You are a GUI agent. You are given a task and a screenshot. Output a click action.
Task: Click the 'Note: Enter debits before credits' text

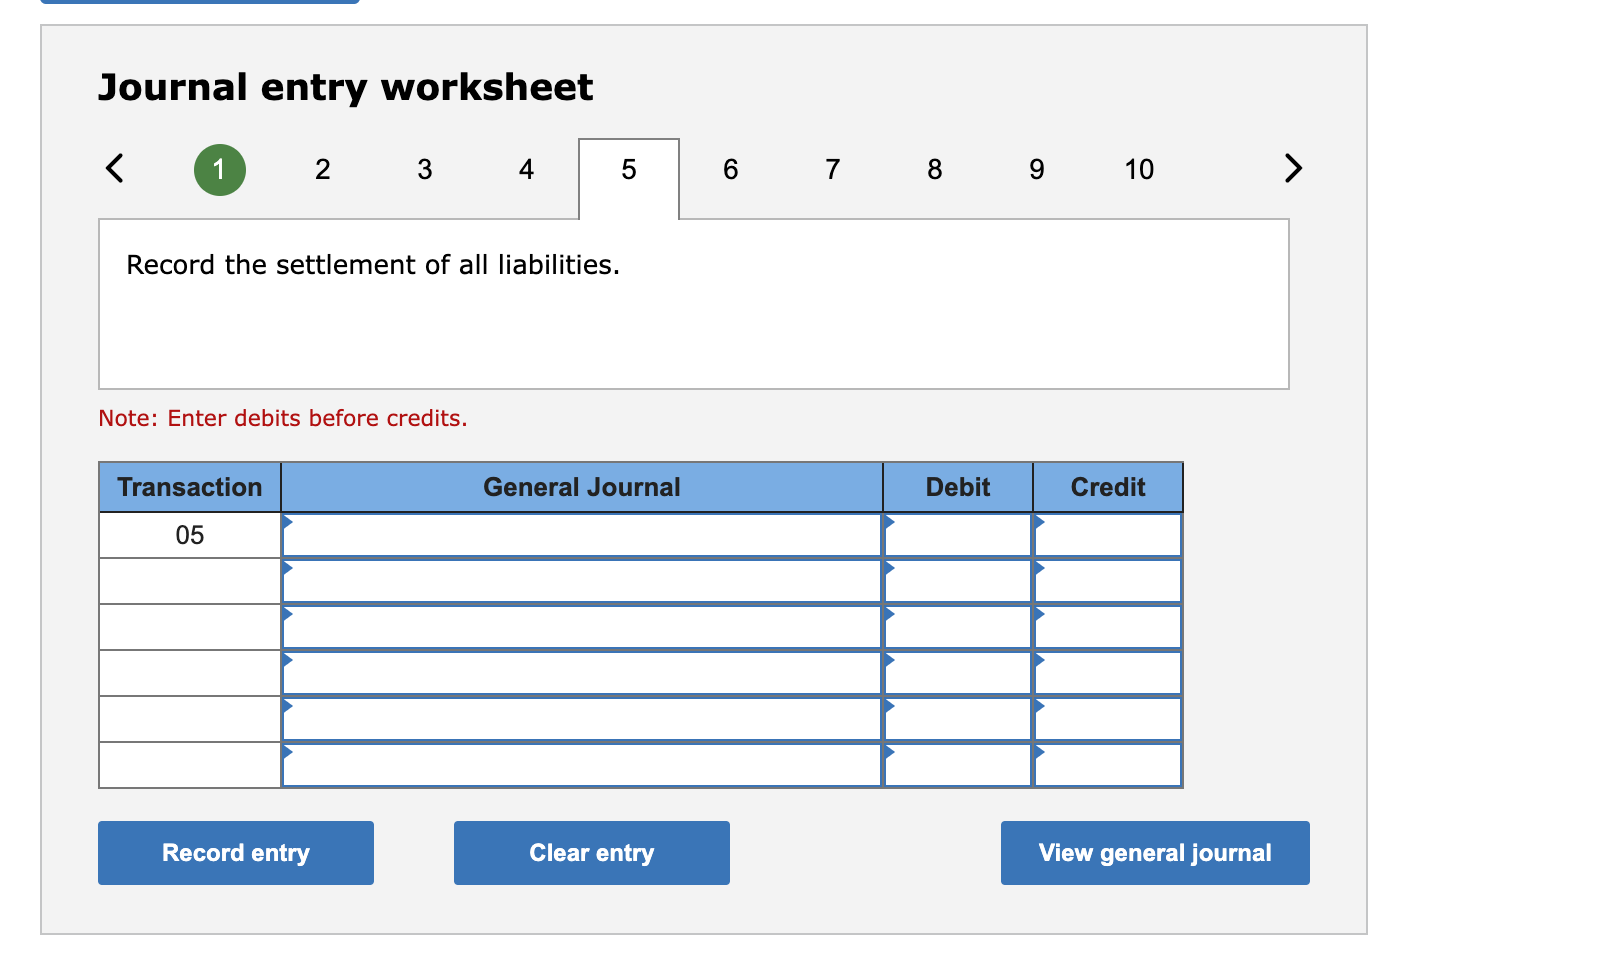(283, 418)
